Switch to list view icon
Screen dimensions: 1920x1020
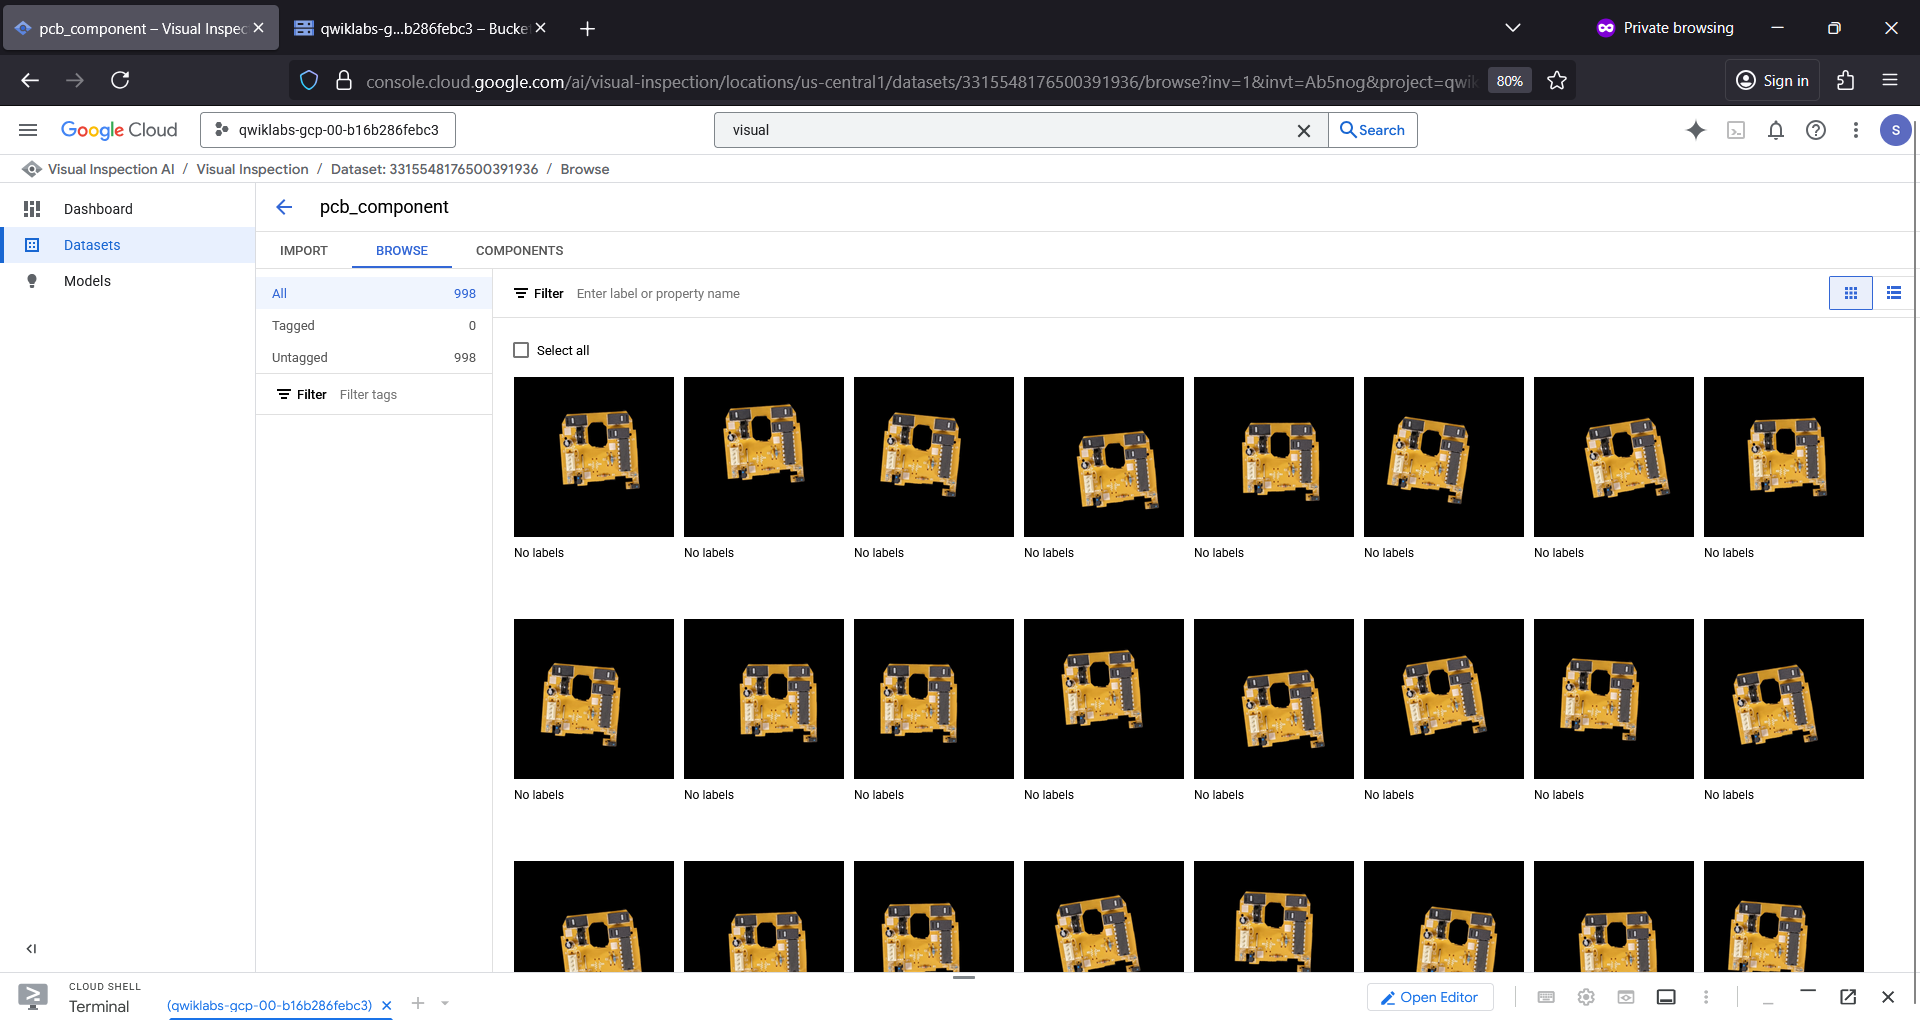tap(1894, 293)
